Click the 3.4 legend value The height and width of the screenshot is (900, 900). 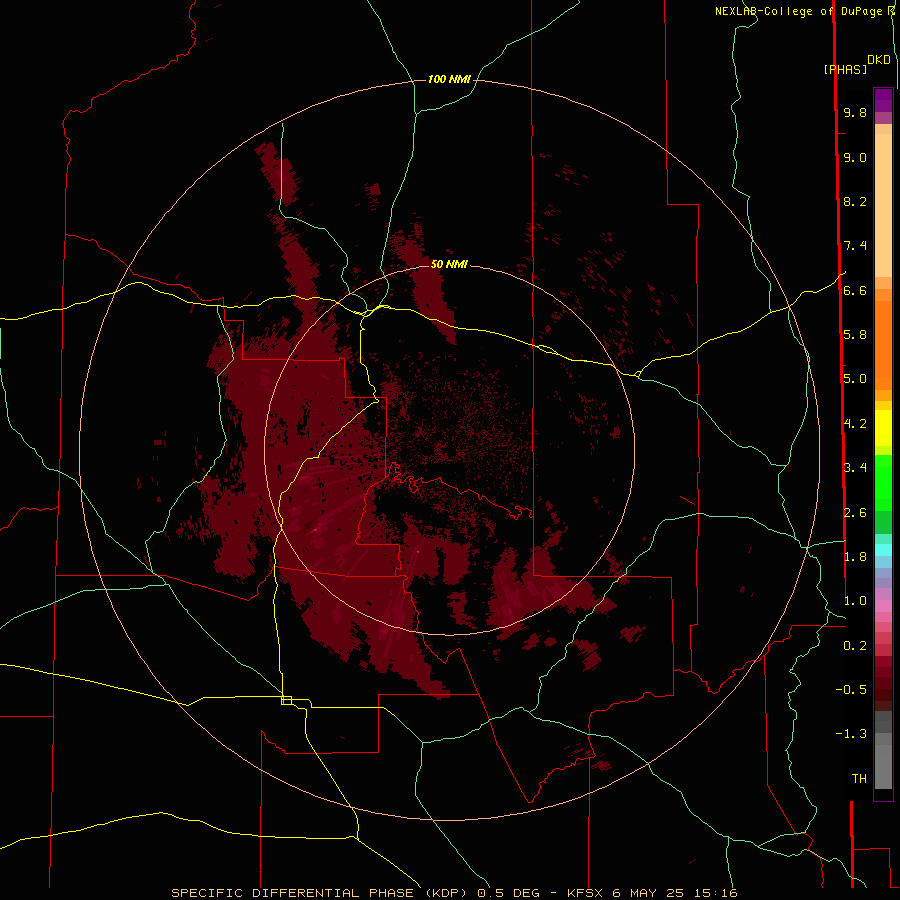click(x=855, y=468)
